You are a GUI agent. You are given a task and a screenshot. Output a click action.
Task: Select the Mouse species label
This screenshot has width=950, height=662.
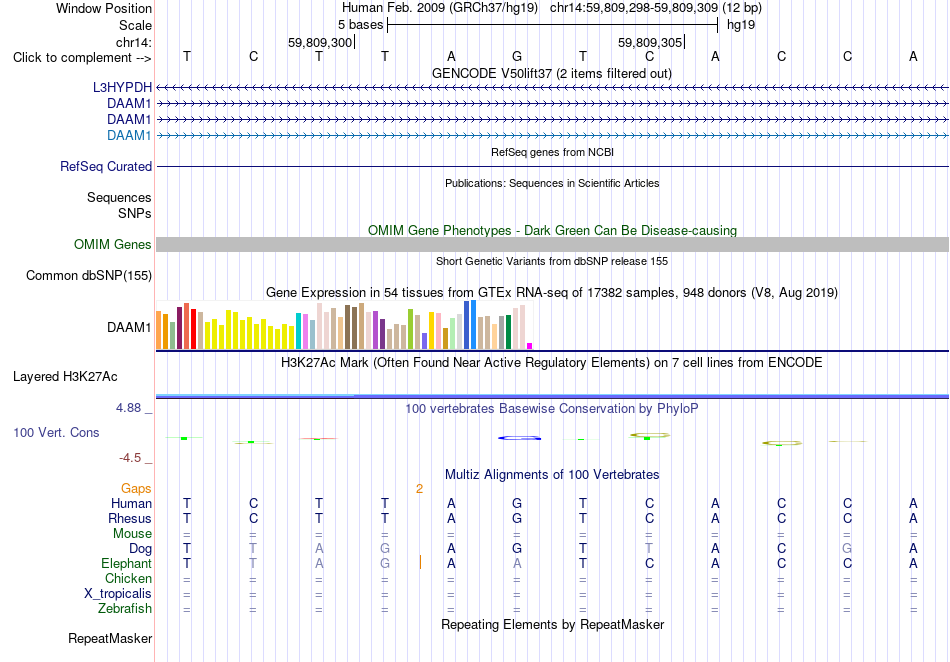click(x=132, y=534)
